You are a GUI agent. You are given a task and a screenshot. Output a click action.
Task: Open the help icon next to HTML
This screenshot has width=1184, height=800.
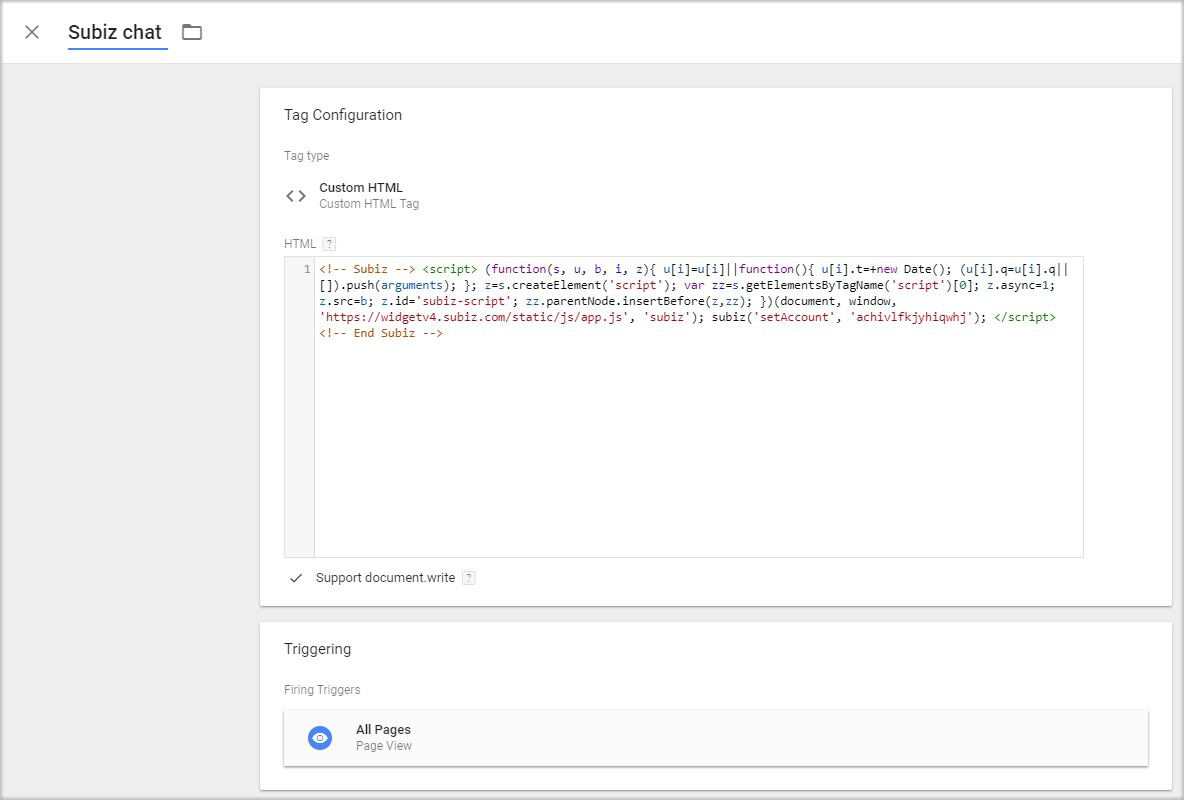point(330,243)
